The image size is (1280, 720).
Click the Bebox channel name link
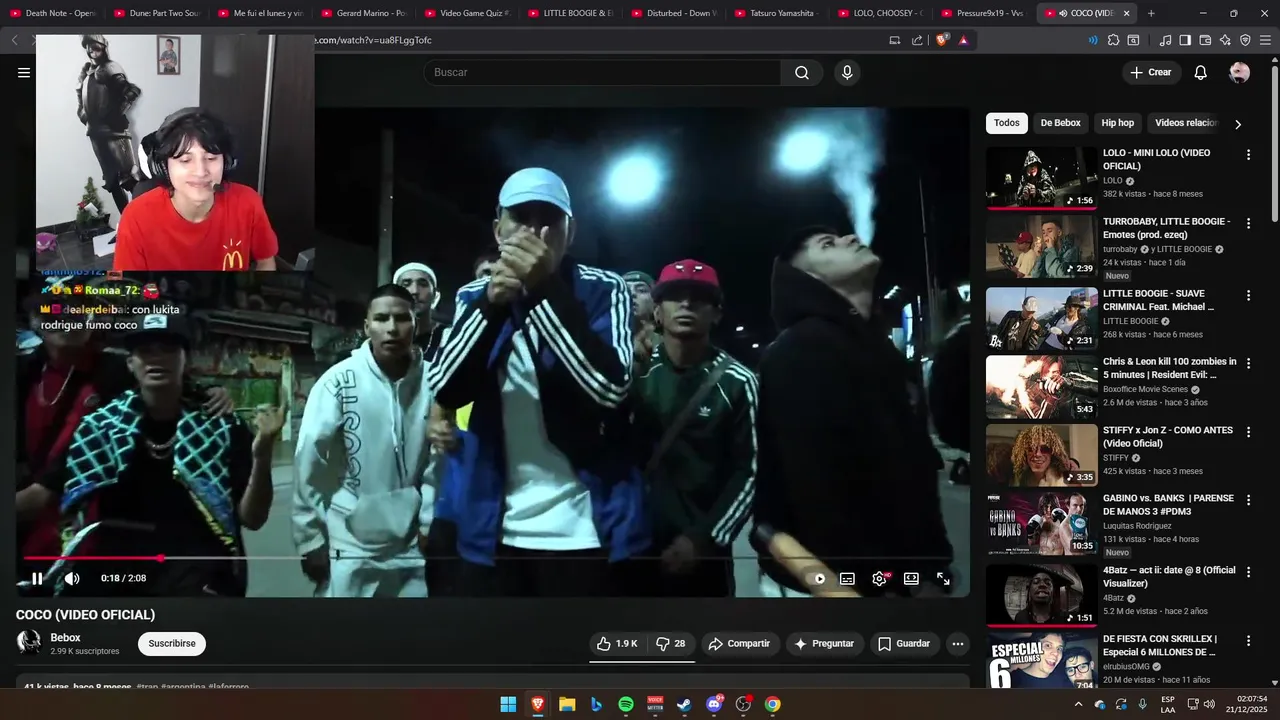[66, 638]
